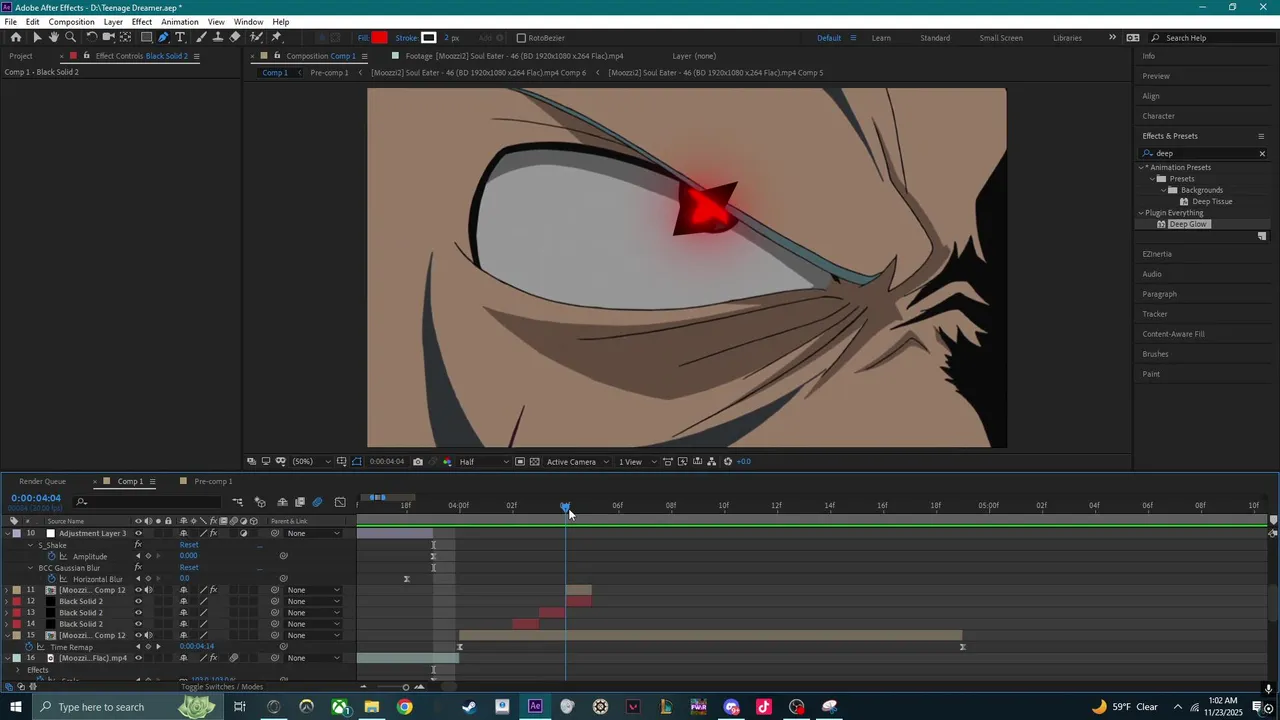Click the red Fill color swatch

pos(380,38)
